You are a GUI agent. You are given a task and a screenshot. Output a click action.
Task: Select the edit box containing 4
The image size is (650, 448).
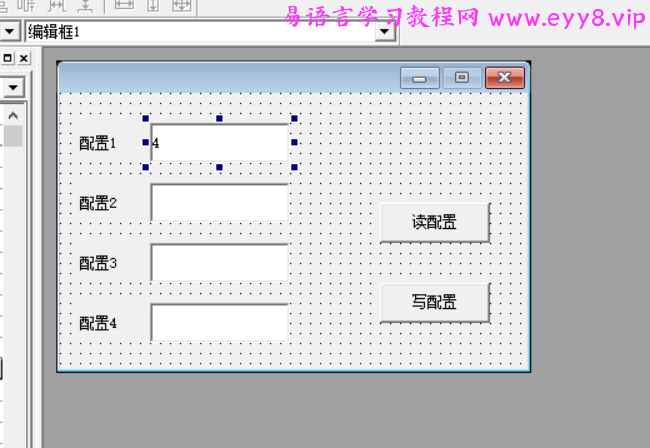(x=220, y=143)
